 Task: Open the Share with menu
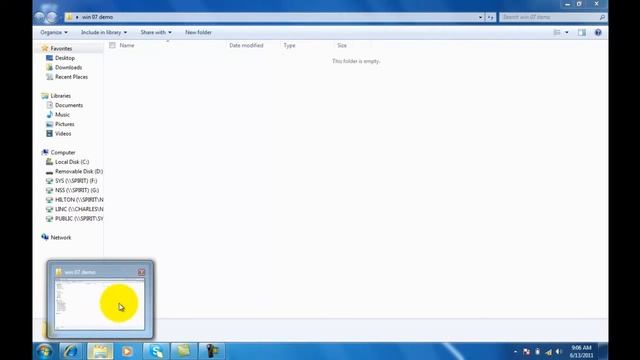coord(156,32)
